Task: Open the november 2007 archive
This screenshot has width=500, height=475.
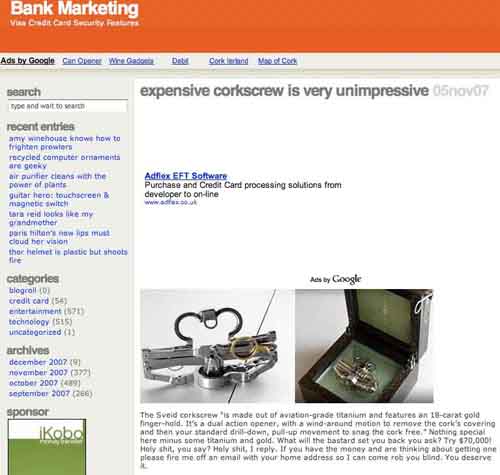Action: pos(38,372)
